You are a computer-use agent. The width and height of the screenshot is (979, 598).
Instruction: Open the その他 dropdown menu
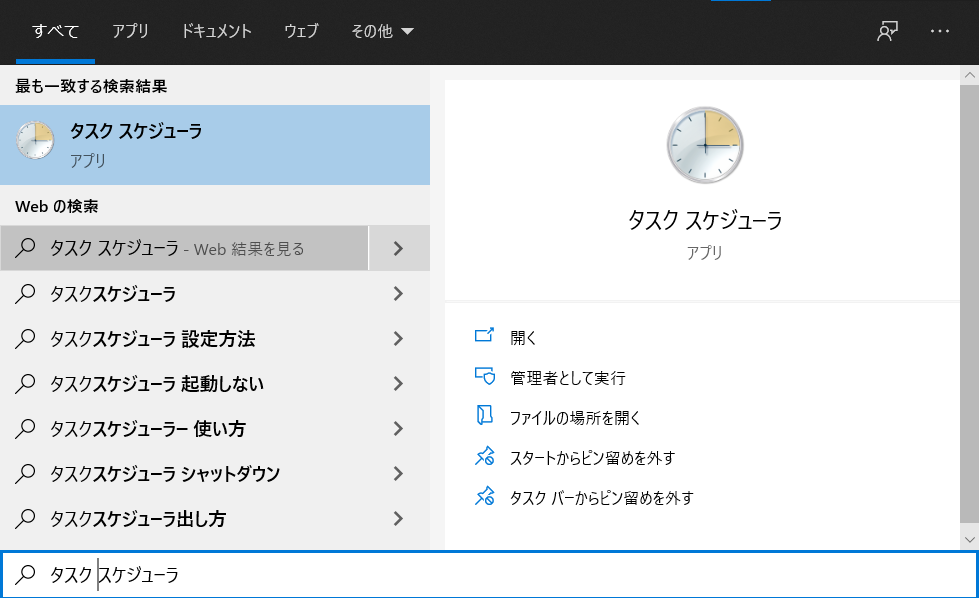[x=382, y=31]
